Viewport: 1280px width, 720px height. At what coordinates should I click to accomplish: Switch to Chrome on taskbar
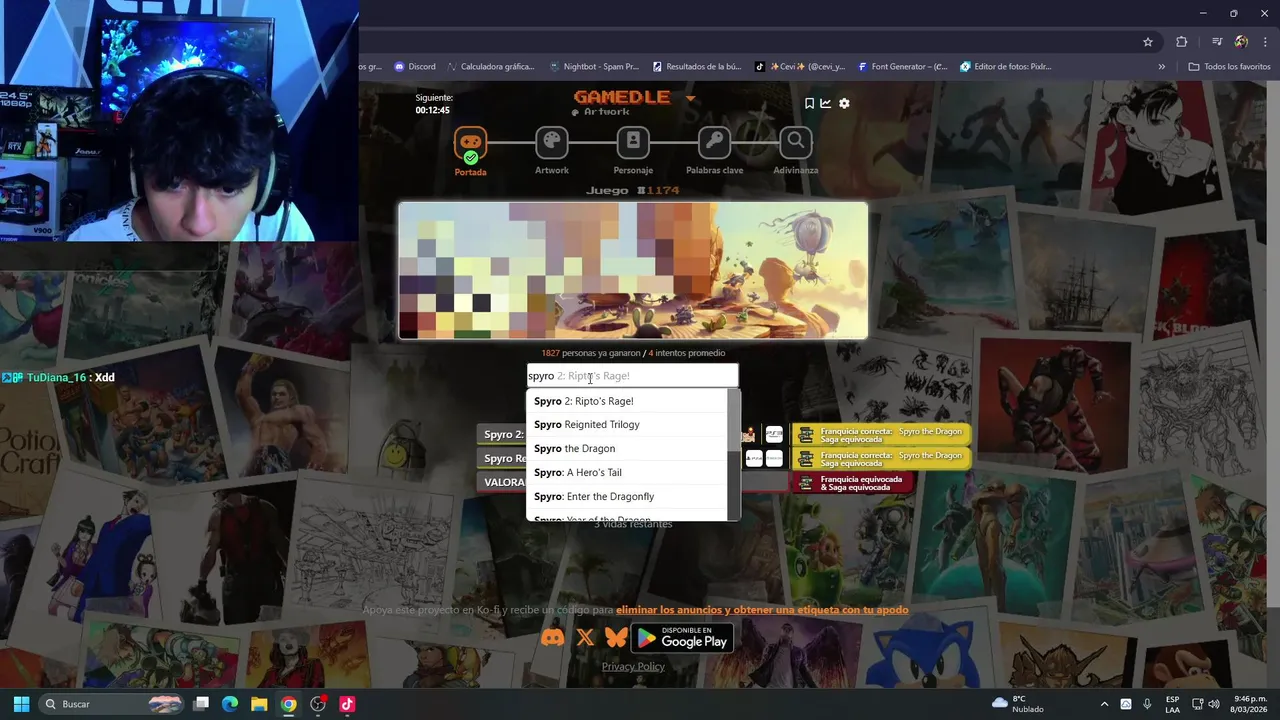[288, 704]
